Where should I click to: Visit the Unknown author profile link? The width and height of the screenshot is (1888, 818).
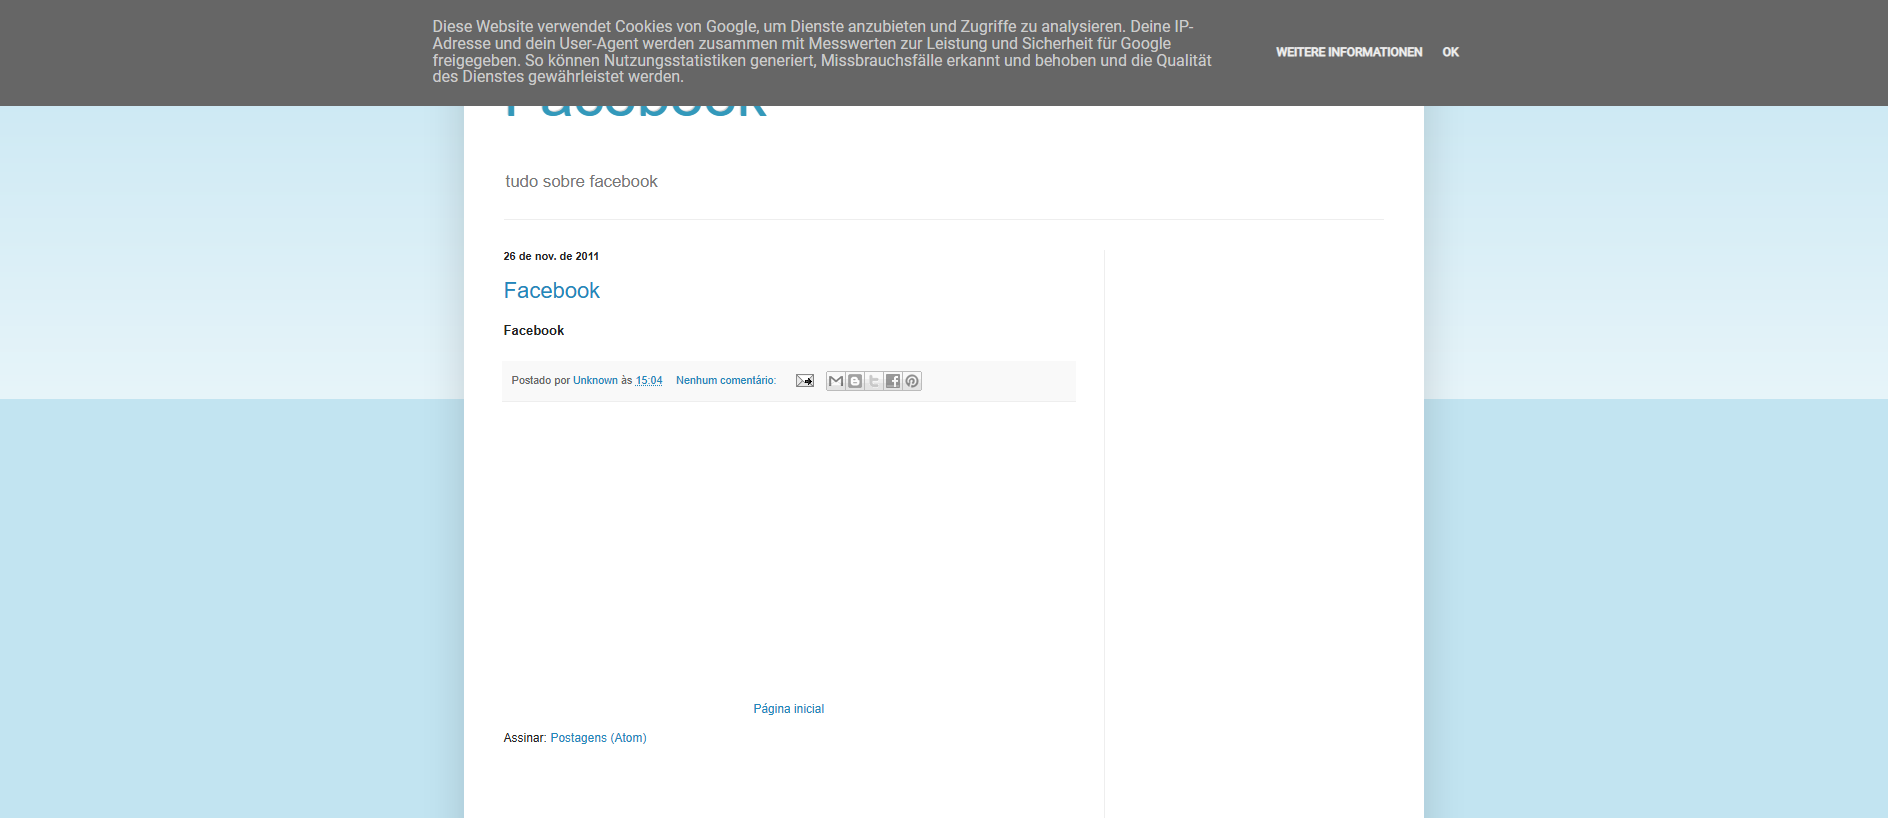click(x=595, y=381)
